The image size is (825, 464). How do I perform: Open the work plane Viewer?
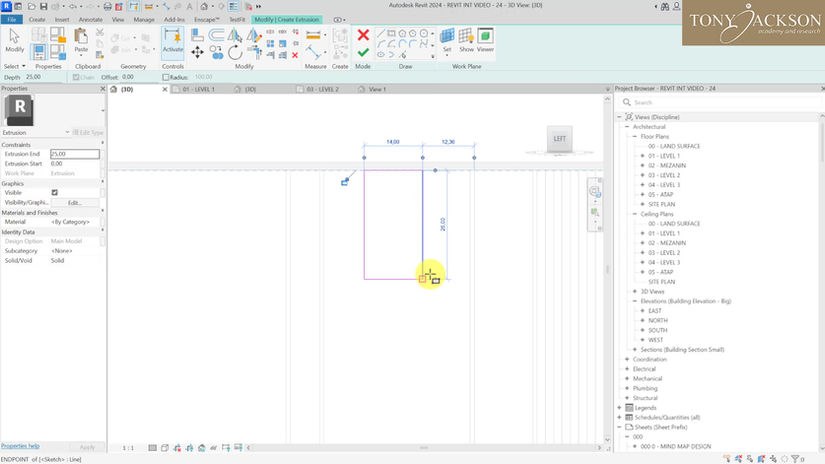485,41
